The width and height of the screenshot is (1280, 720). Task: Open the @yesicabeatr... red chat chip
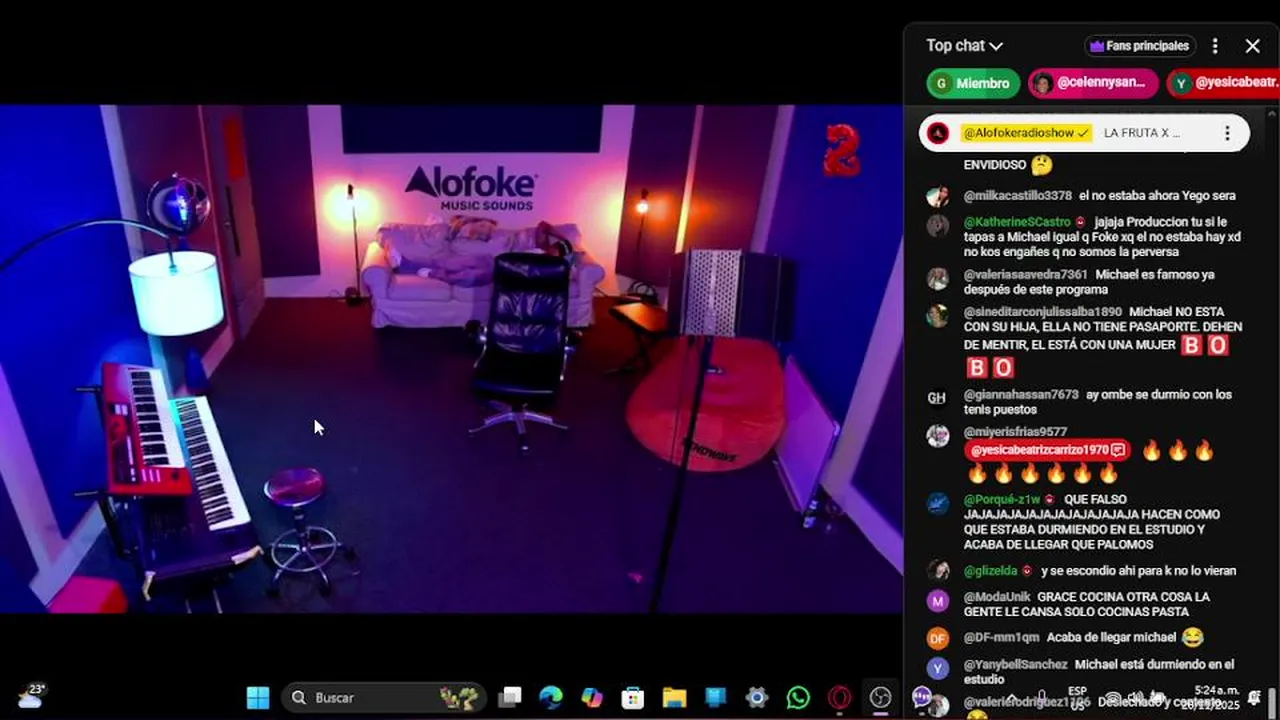point(1223,83)
